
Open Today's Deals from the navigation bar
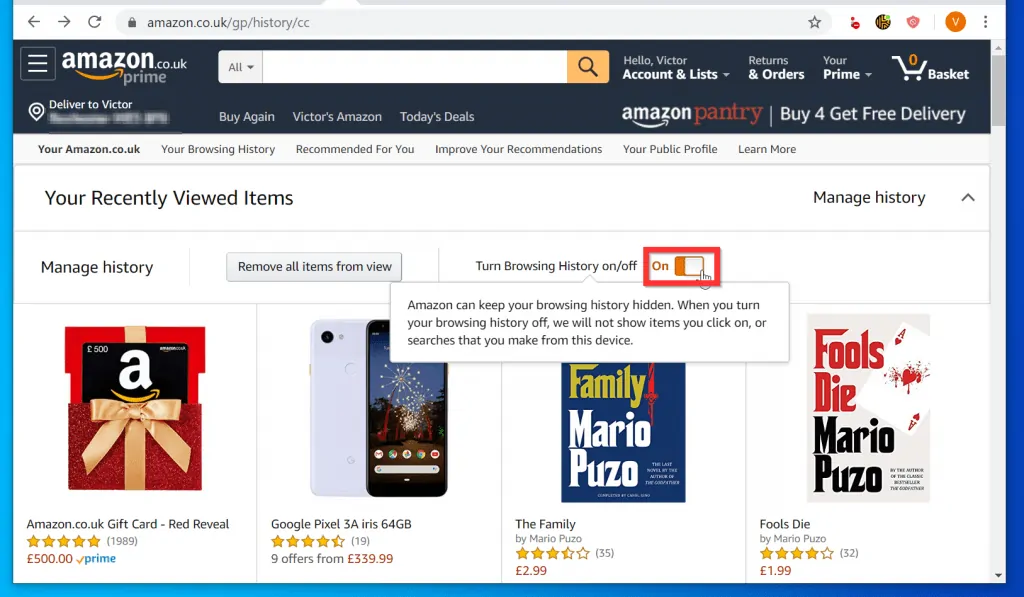click(437, 116)
